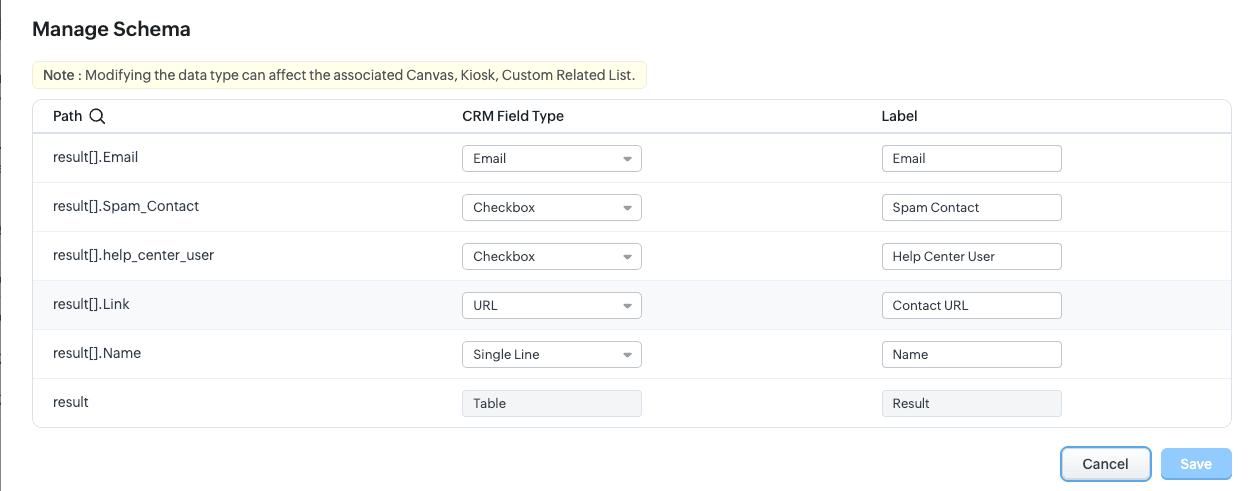The width and height of the screenshot is (1258, 491).
Task: Select the result[].Email path text
Action: pyautogui.click(x=102, y=158)
